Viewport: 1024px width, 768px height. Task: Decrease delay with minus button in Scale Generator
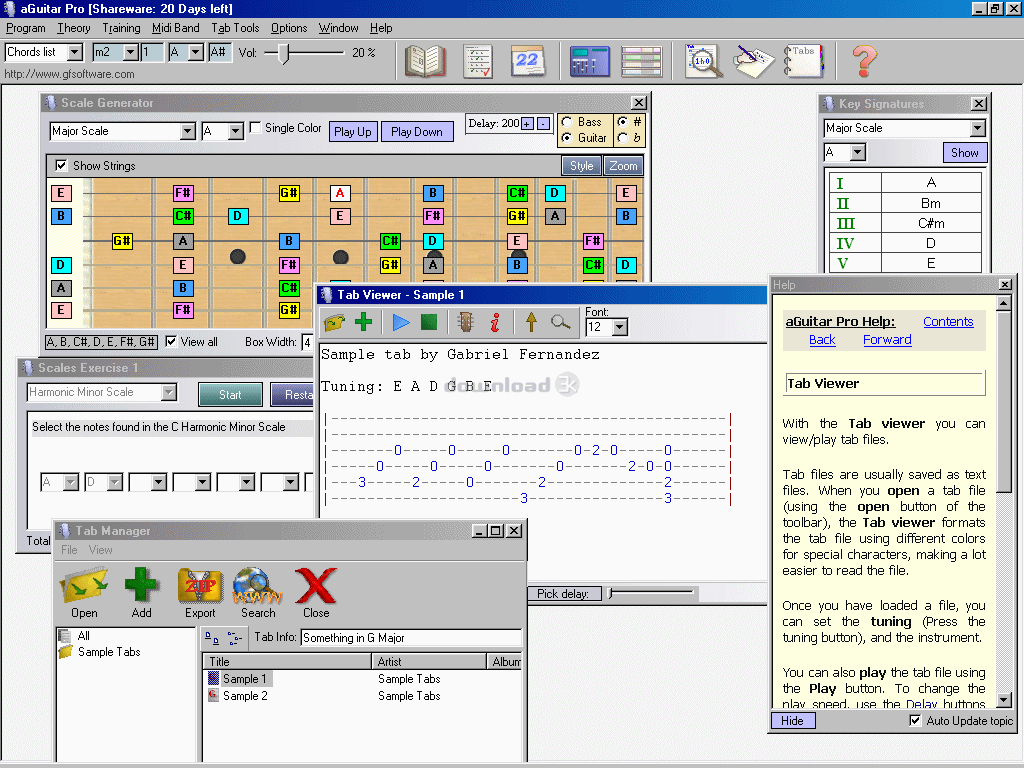(543, 123)
